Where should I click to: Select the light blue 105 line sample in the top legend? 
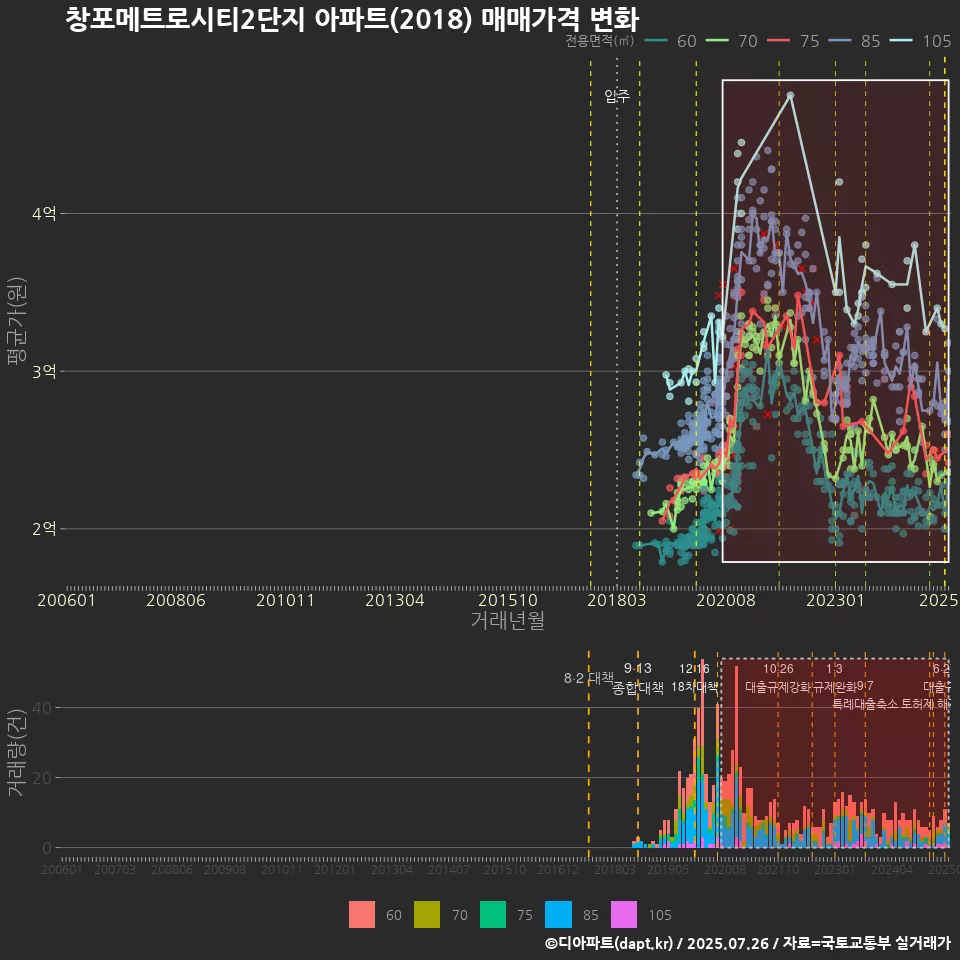point(901,41)
